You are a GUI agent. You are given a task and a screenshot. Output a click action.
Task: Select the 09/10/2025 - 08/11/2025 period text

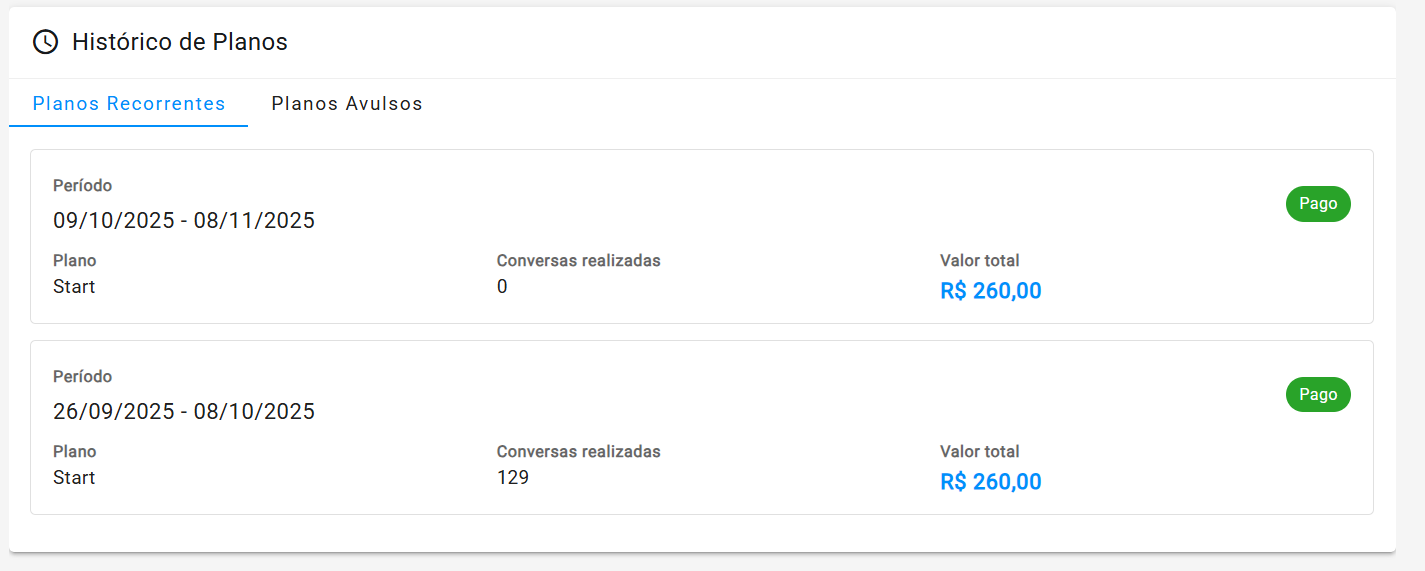pos(184,221)
